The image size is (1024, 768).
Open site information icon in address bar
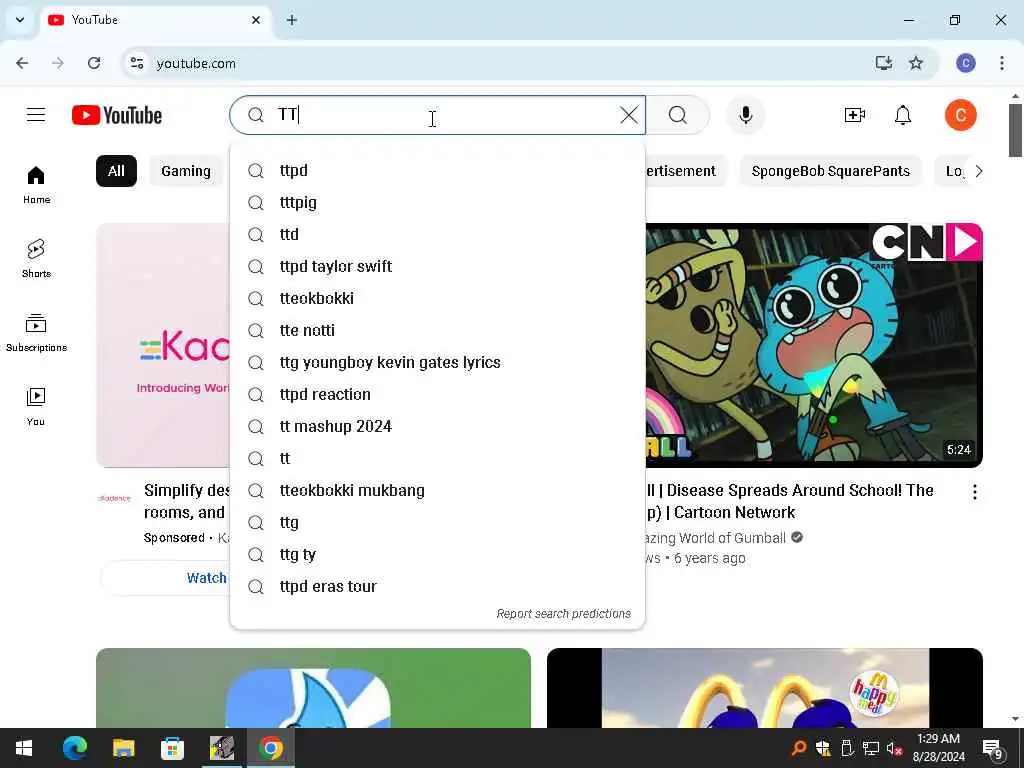tap(136, 63)
